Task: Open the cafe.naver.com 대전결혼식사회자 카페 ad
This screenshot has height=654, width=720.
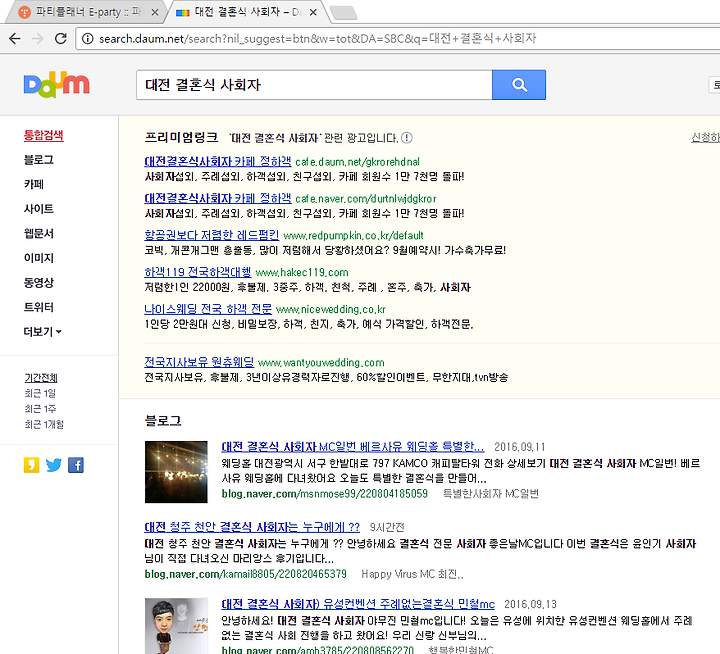Action: click(x=218, y=198)
